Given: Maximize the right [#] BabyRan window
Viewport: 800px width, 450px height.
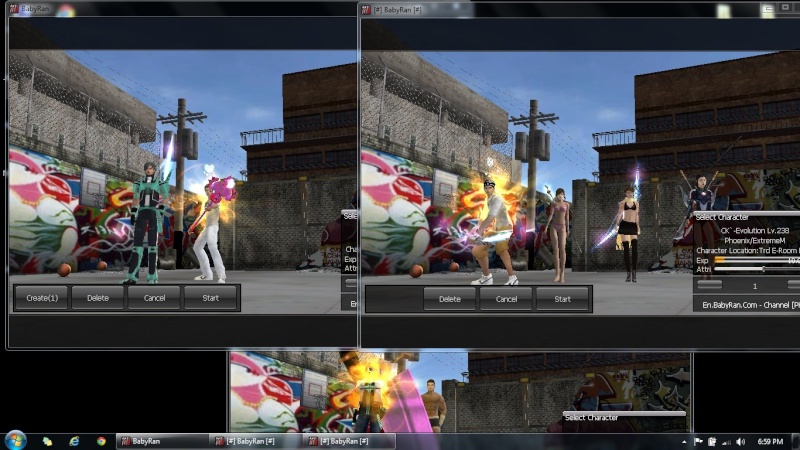Looking at the screenshot, I should click(785, 8).
